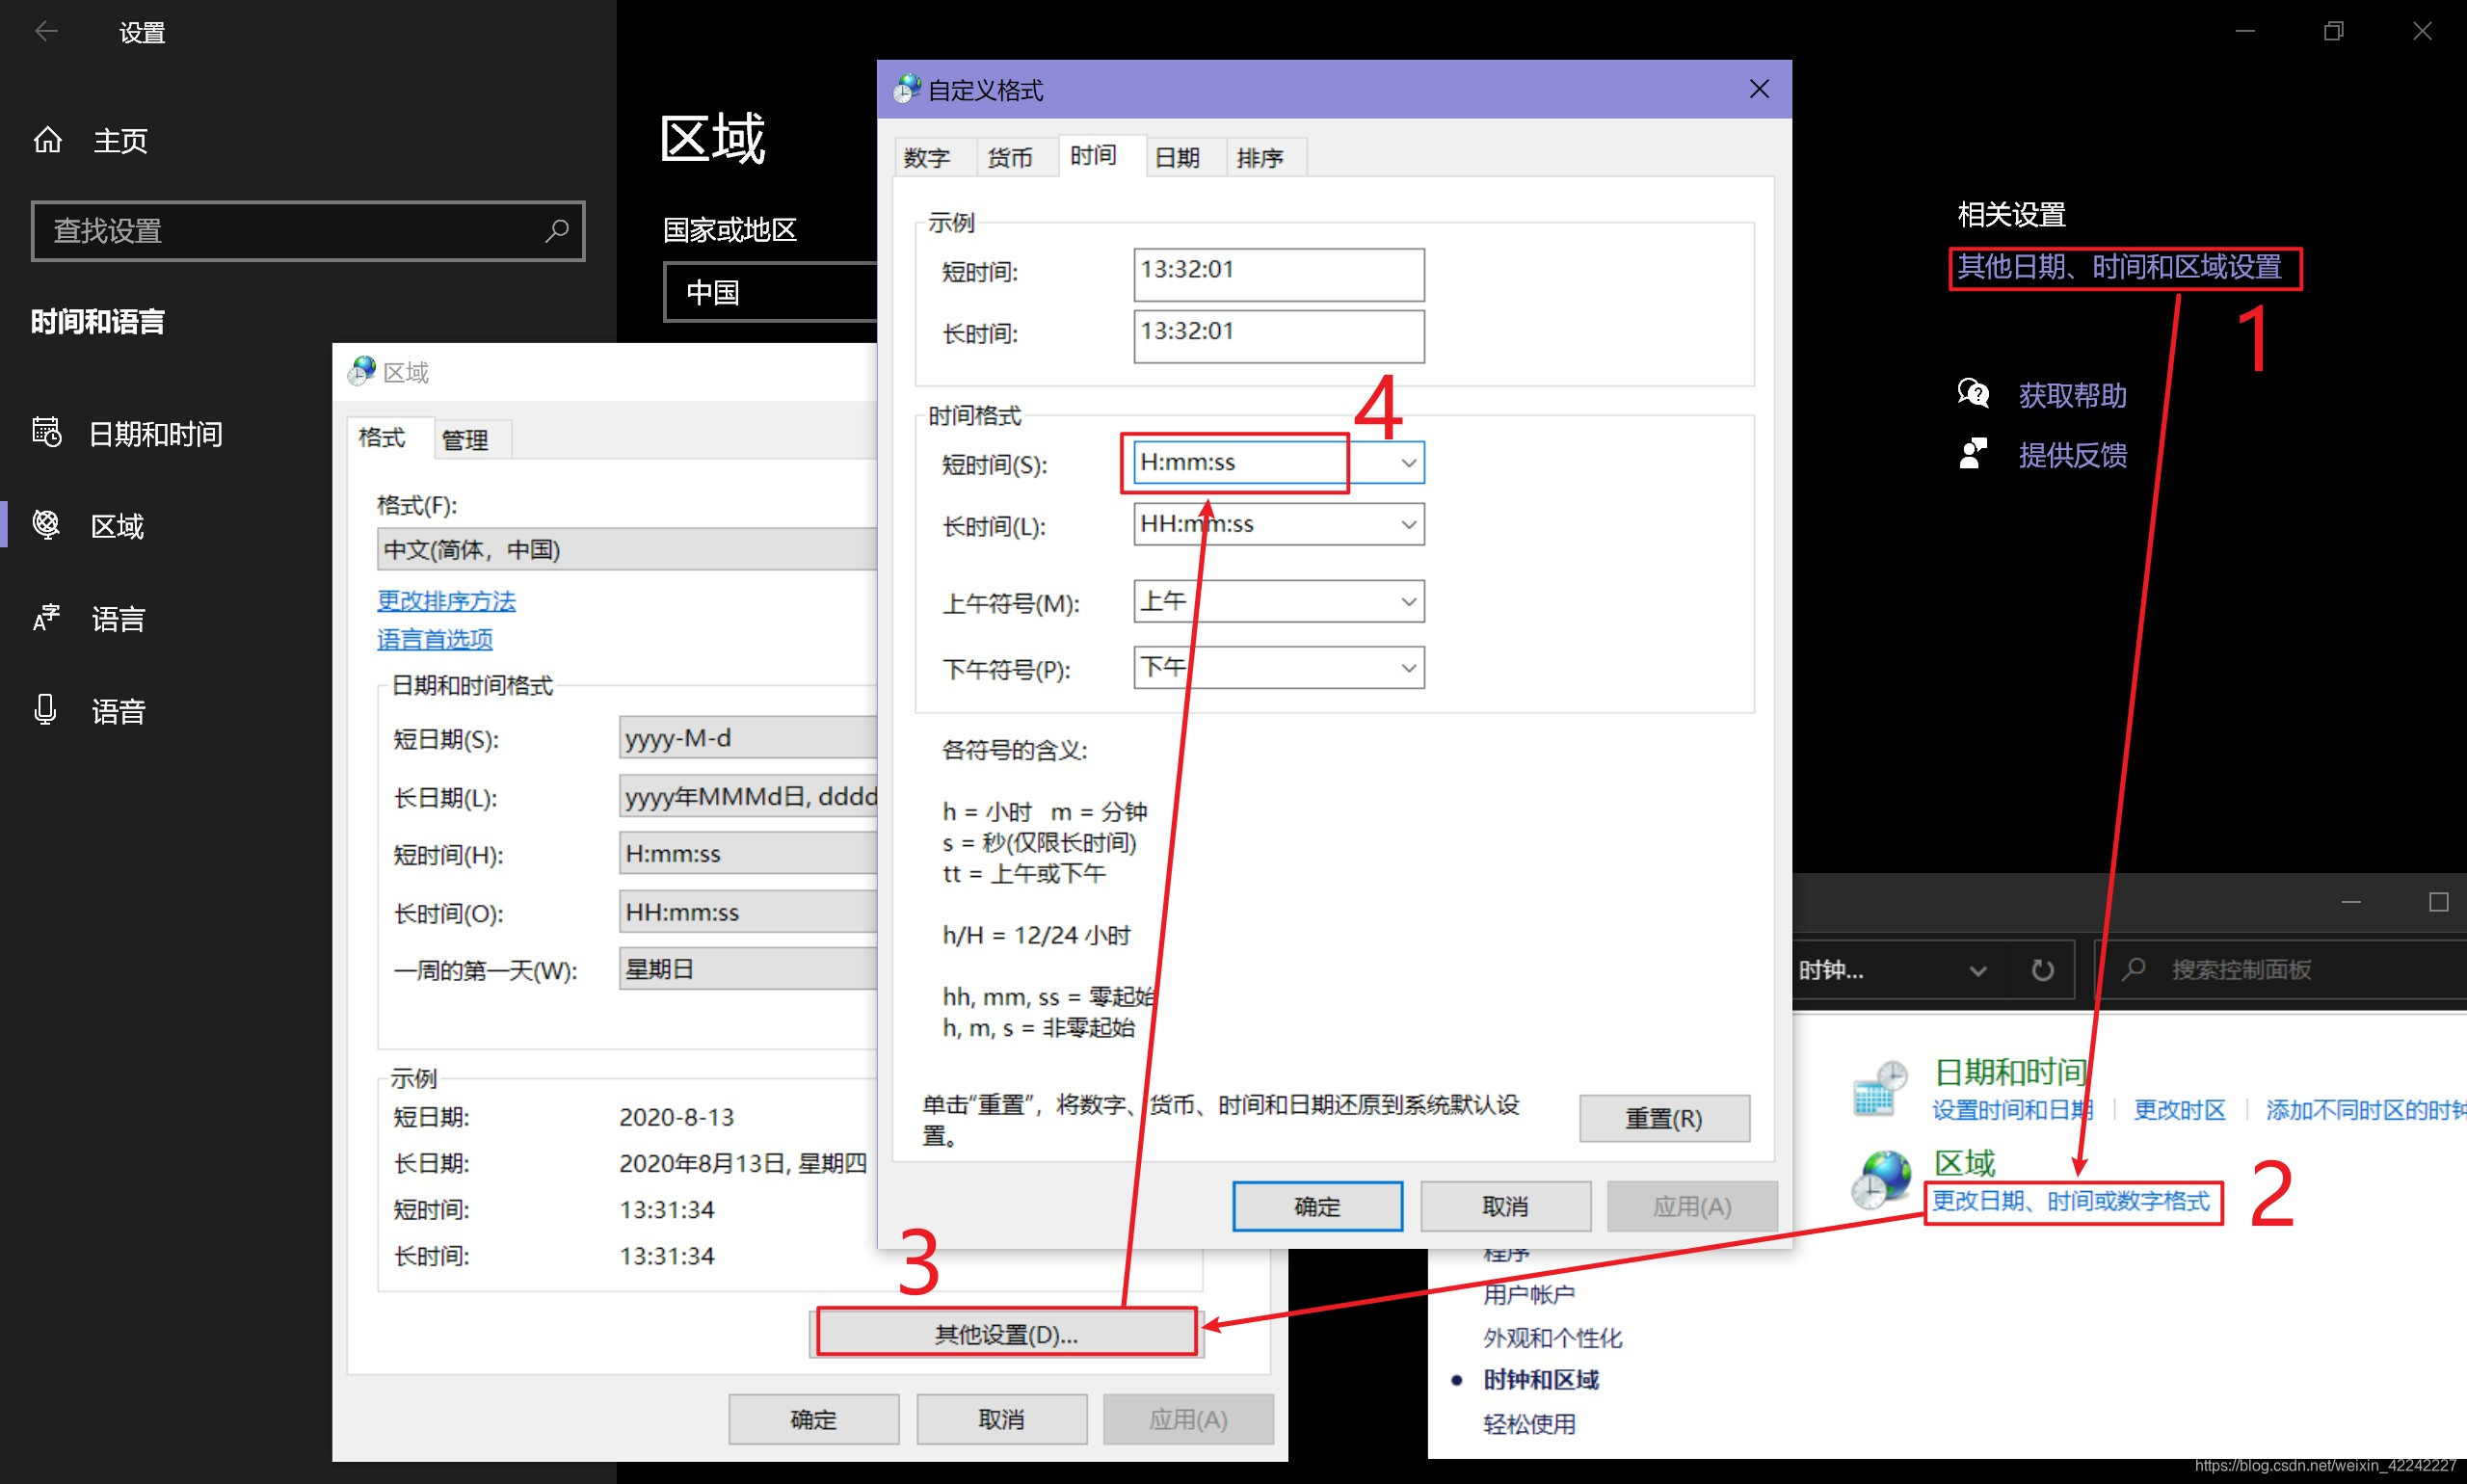The width and height of the screenshot is (2467, 1484).
Task: Open 区域 heading link in Control Panel
Action: coord(1964,1162)
